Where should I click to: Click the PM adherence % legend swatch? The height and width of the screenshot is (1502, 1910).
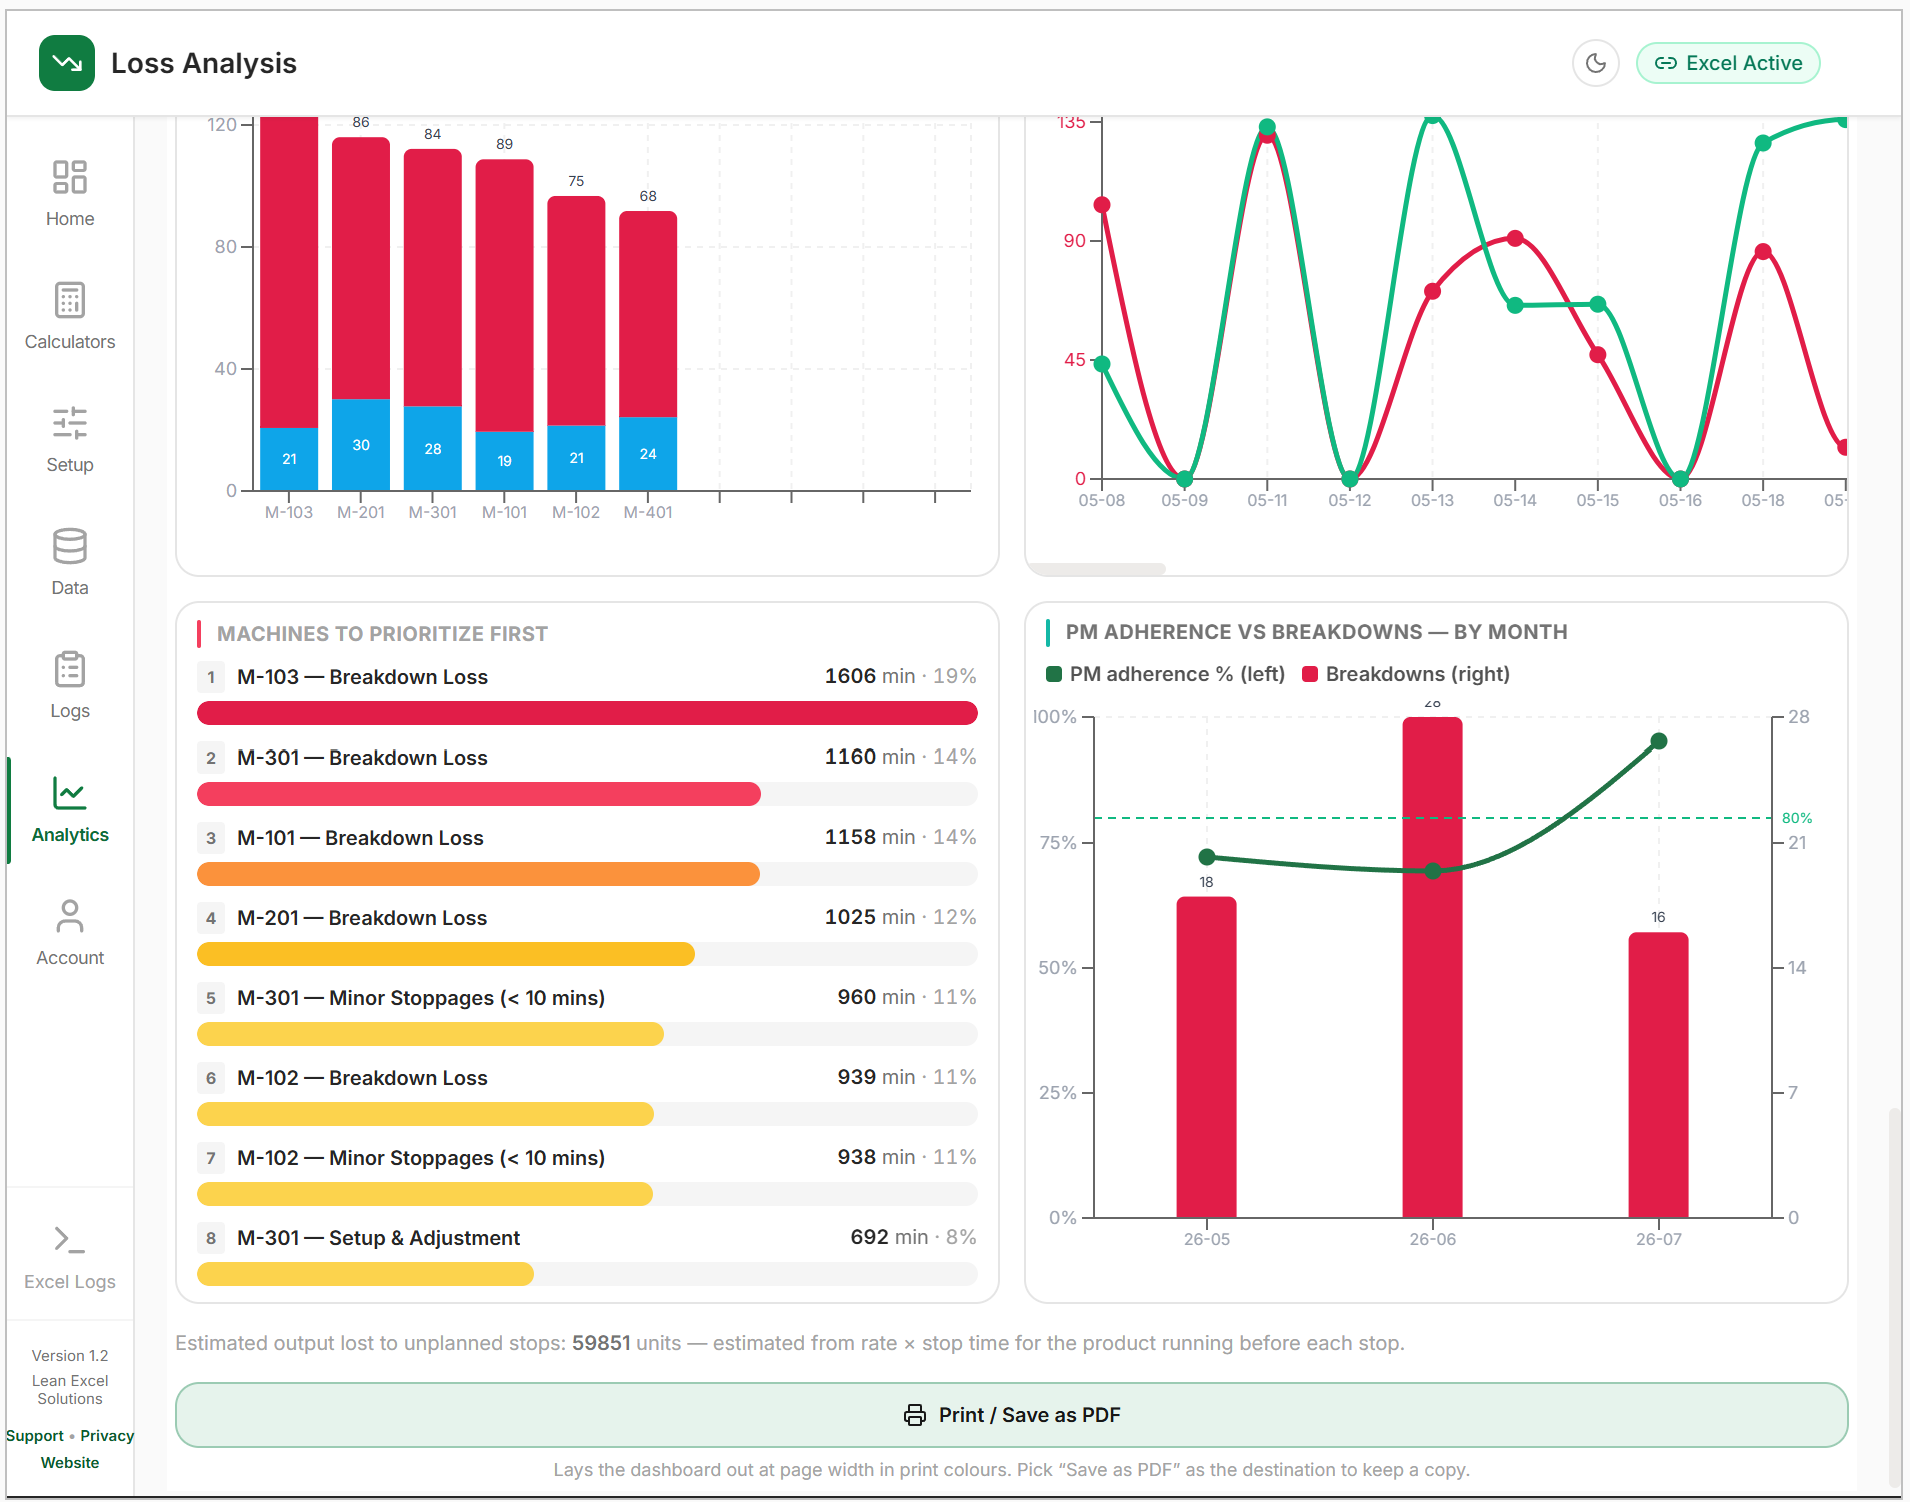tap(1054, 674)
